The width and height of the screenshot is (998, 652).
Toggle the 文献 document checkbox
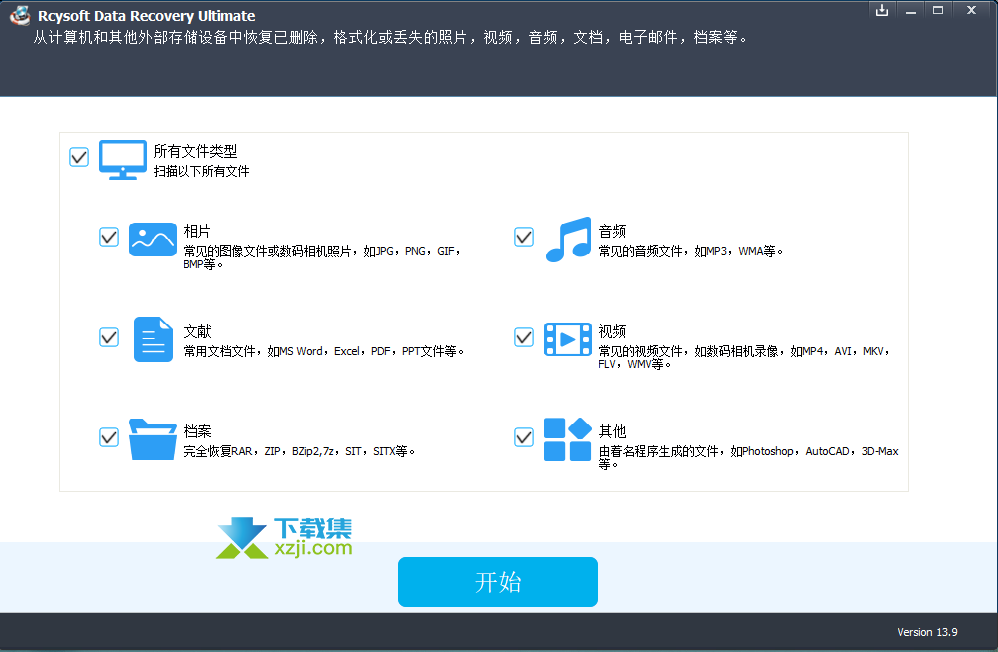click(109, 337)
